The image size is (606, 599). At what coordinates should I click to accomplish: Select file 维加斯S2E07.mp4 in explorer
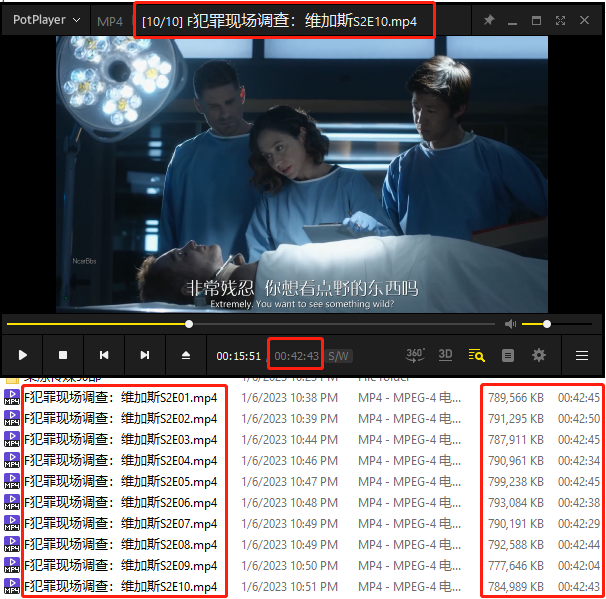click(x=121, y=524)
